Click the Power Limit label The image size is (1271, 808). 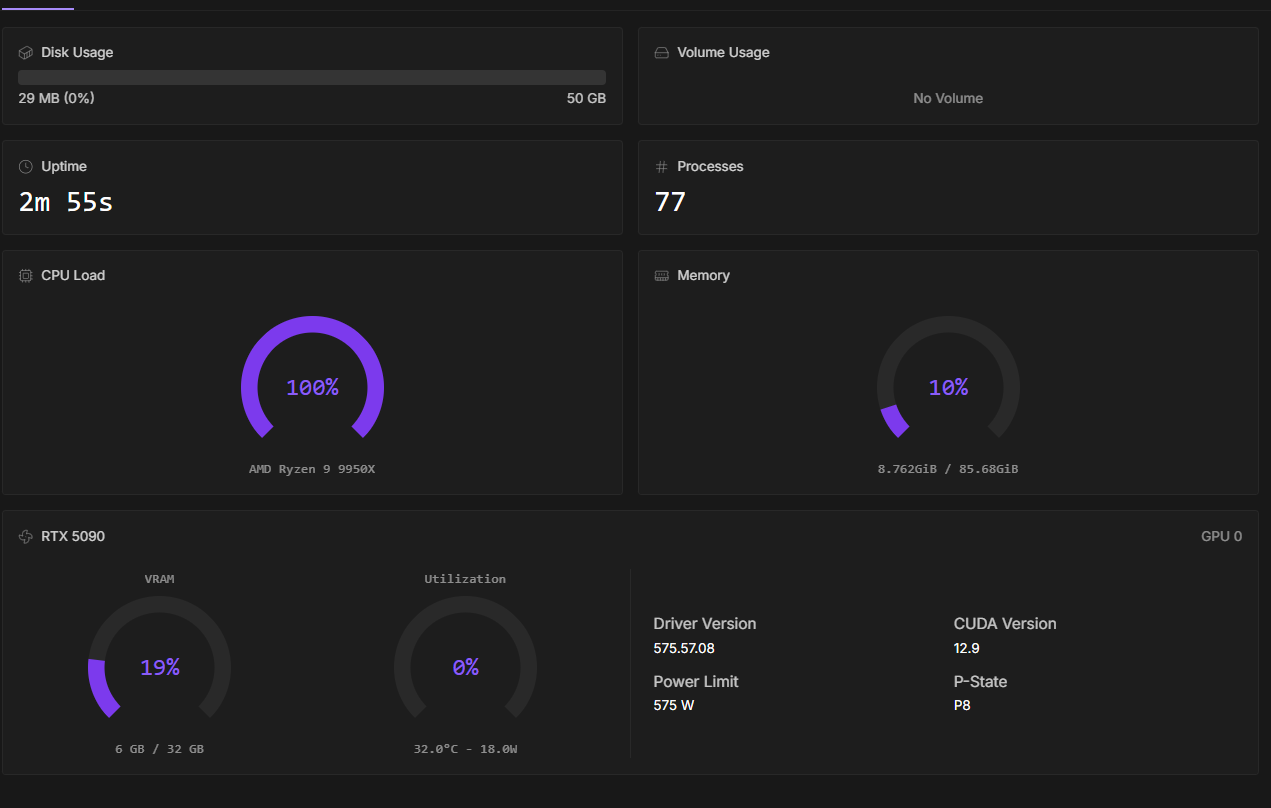(x=696, y=682)
